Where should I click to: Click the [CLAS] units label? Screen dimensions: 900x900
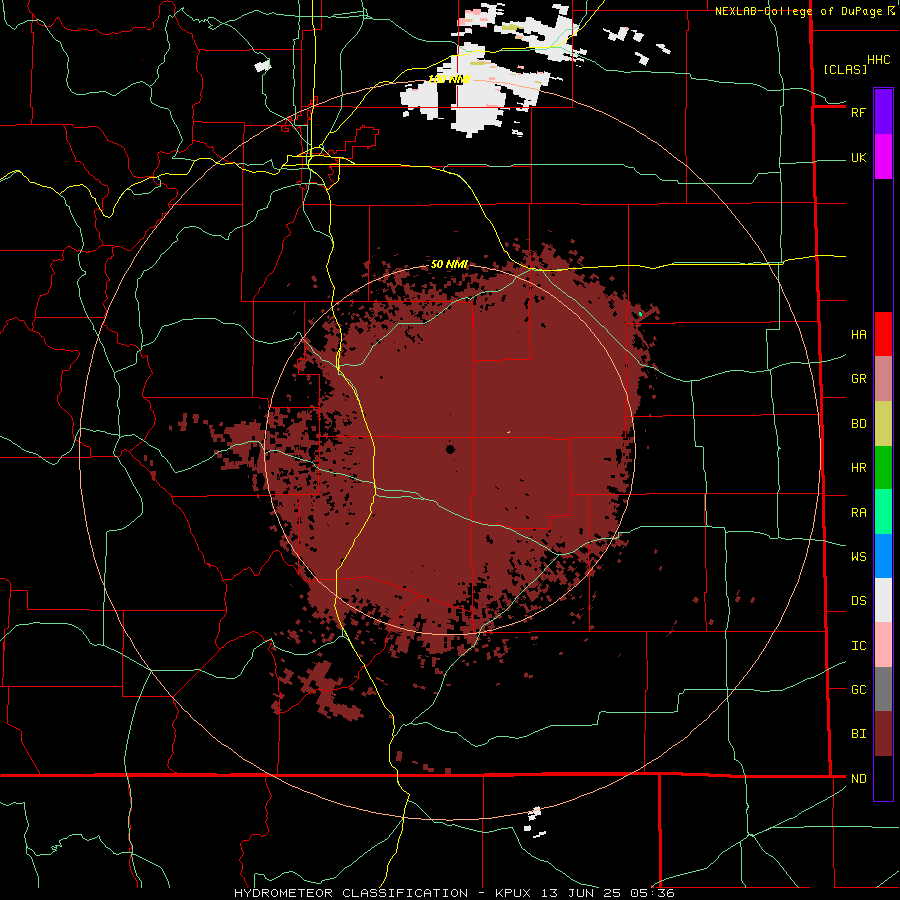pyautogui.click(x=845, y=69)
